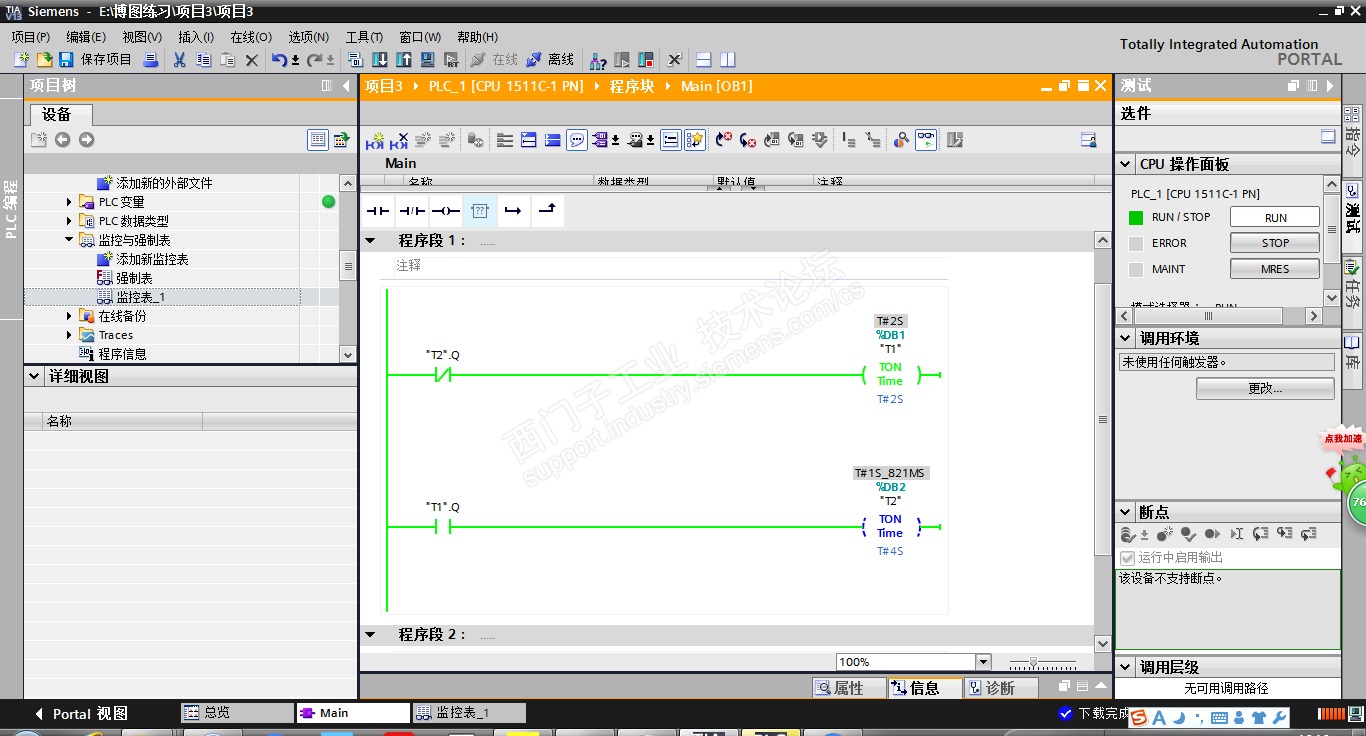Toggle the monitoring on/off glasses icon
Screen dimensions: 1366x736
[926, 141]
